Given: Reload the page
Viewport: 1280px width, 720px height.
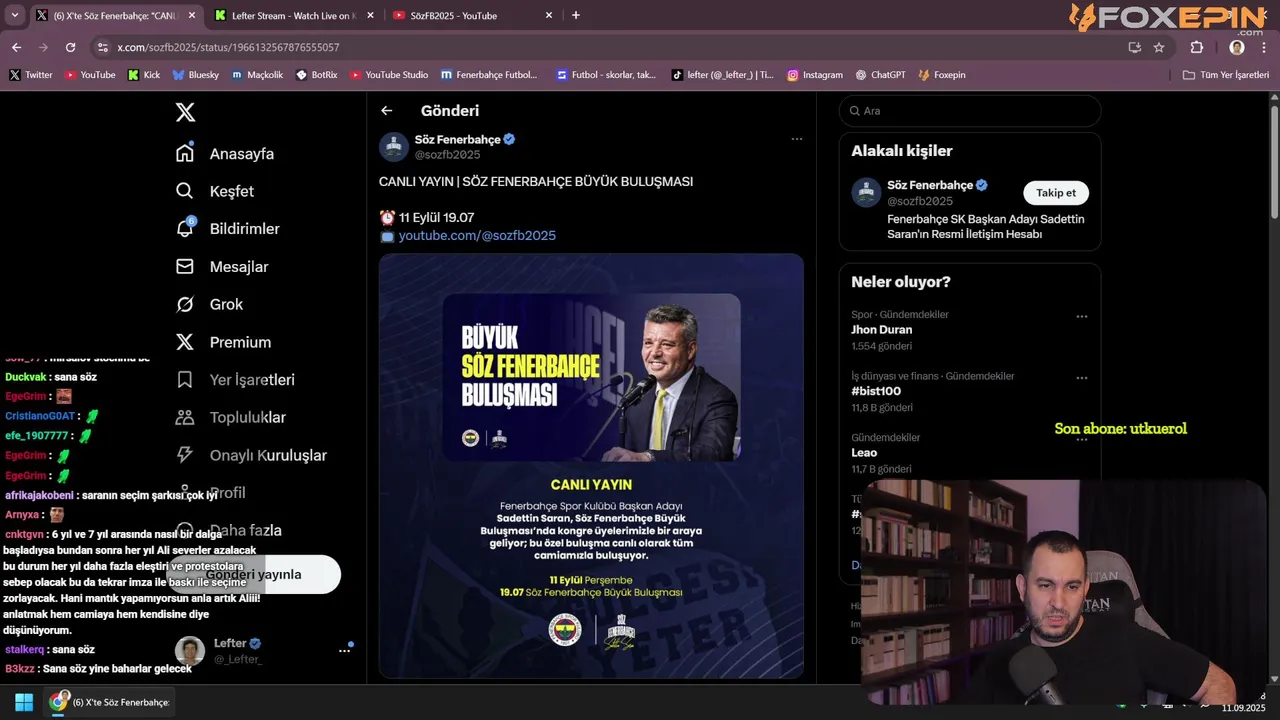Looking at the screenshot, I should (x=70, y=47).
